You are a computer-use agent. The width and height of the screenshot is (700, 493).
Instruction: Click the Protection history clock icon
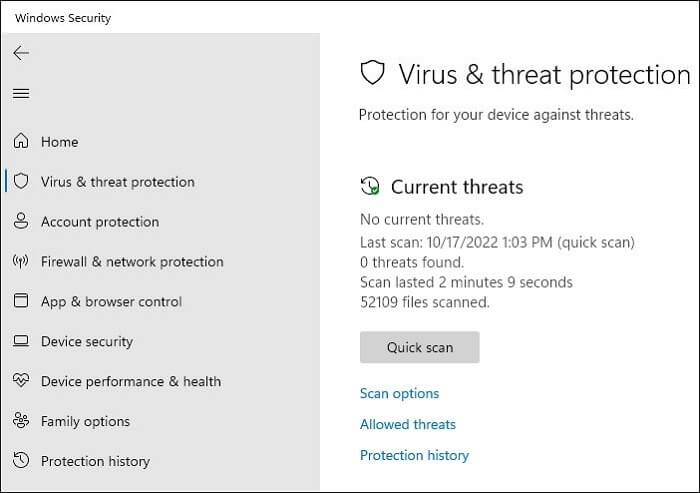click(x=21, y=461)
